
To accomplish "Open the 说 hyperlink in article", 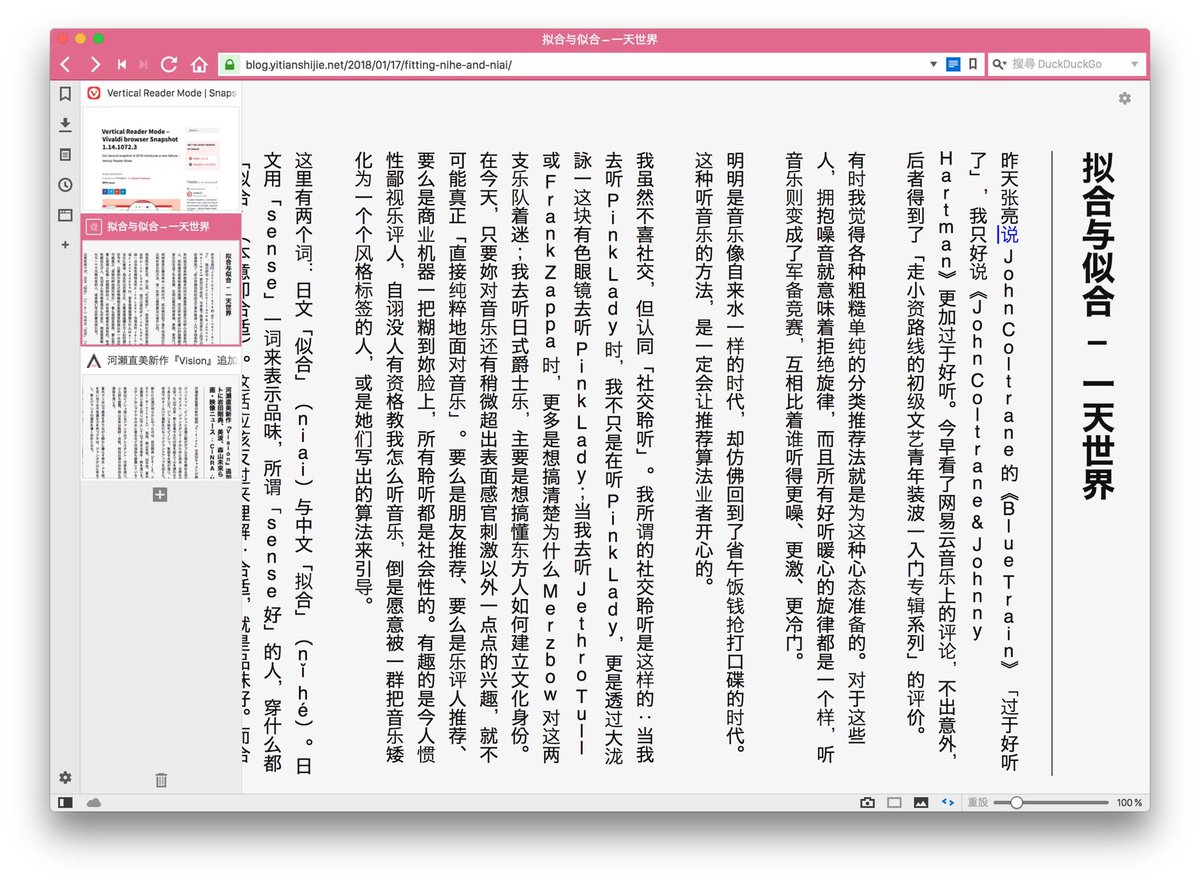I will click(1008, 235).
